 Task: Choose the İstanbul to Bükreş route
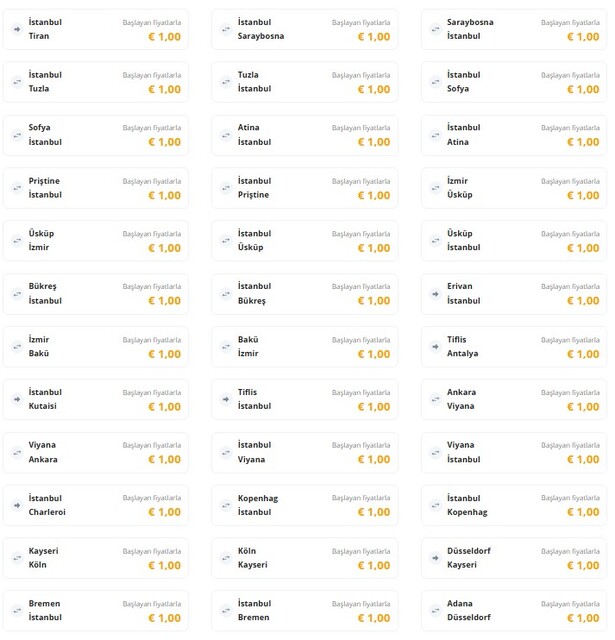click(x=305, y=294)
